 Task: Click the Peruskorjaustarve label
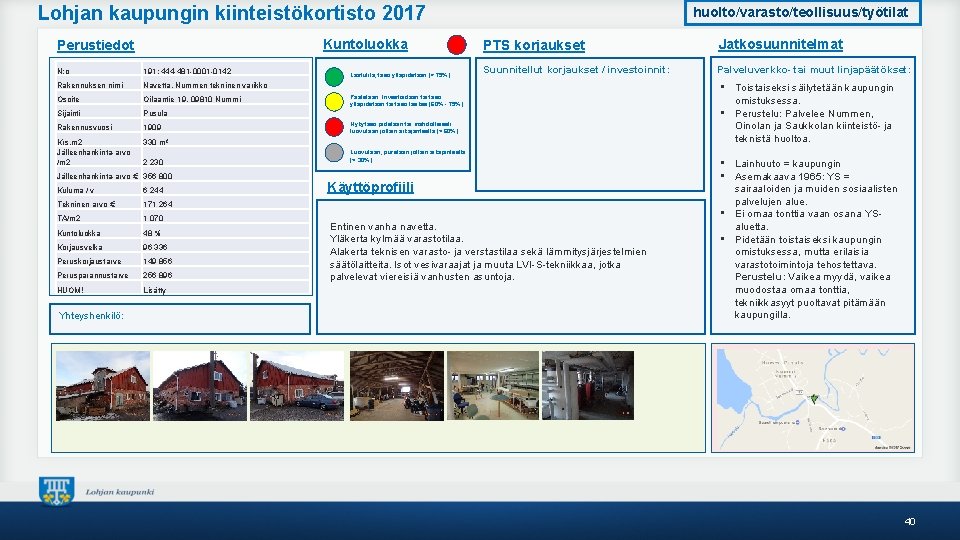point(89,261)
